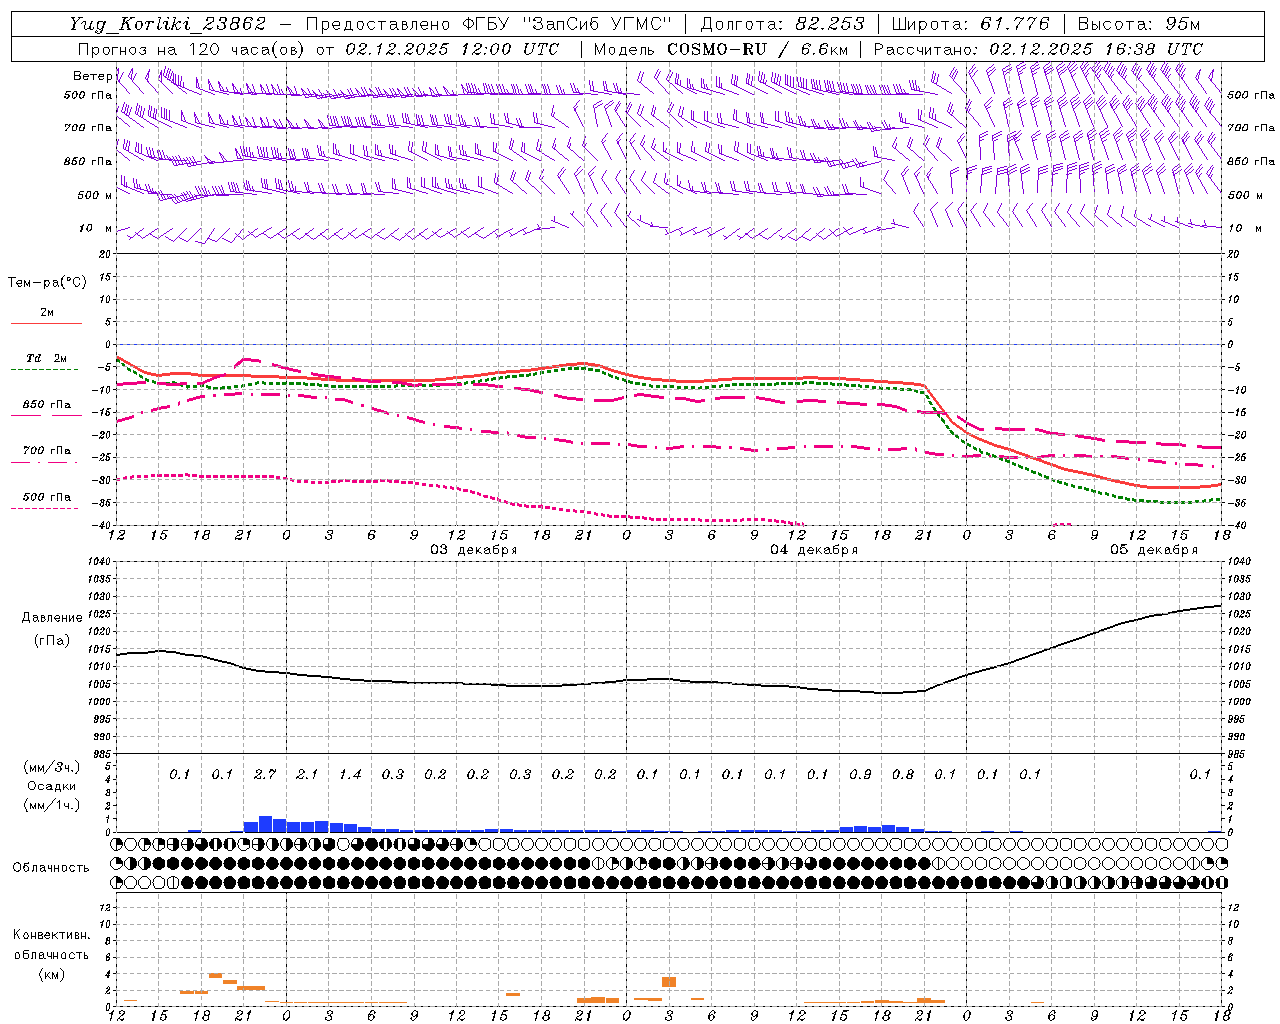Screen dimensions: 1280x1024
Task: Click the Ветер label of the wind panel
Action: (93, 76)
